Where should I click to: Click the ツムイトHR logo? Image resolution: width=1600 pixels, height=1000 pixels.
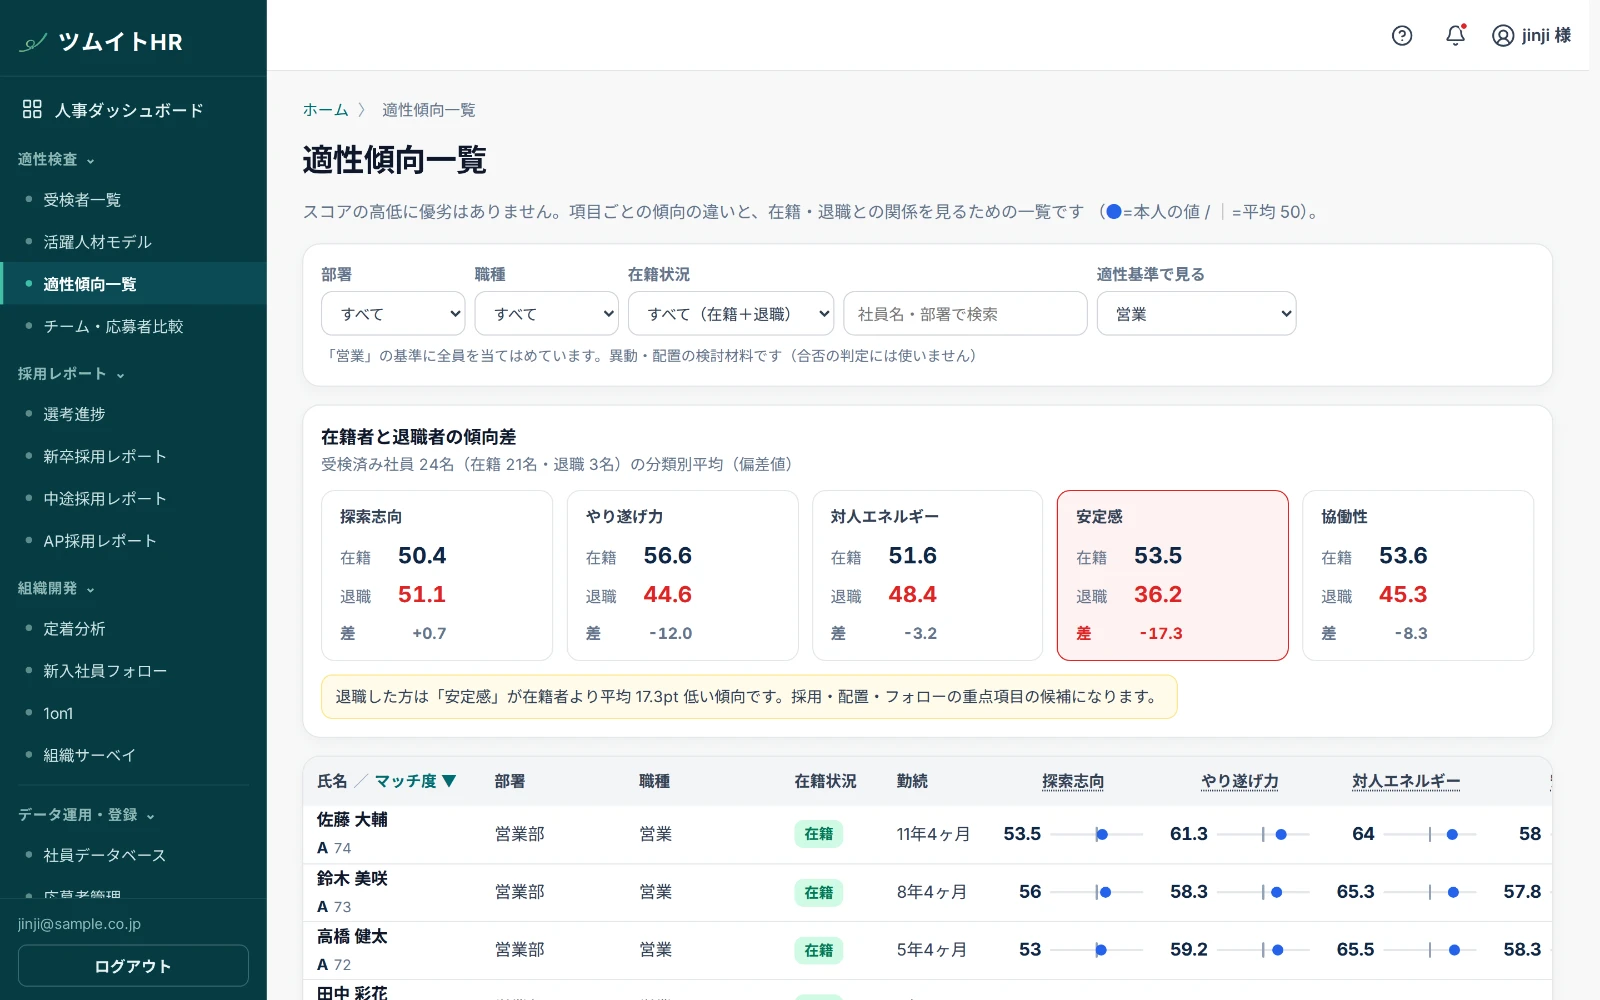101,42
